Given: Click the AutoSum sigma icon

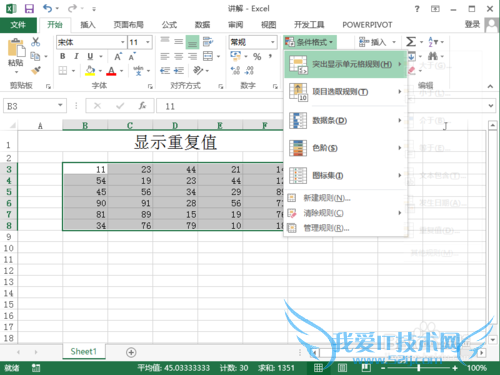Looking at the screenshot, I should pos(411,42).
